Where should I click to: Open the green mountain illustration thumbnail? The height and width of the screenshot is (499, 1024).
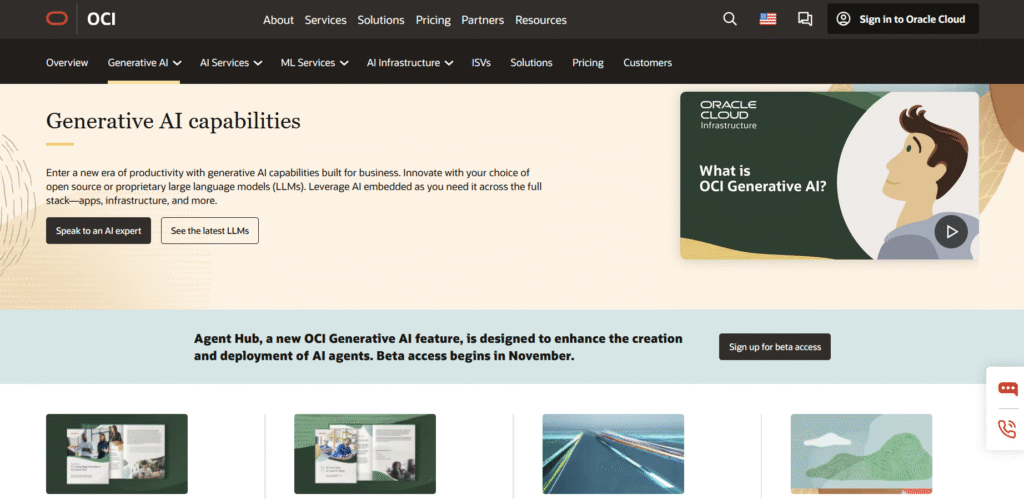pos(860,454)
